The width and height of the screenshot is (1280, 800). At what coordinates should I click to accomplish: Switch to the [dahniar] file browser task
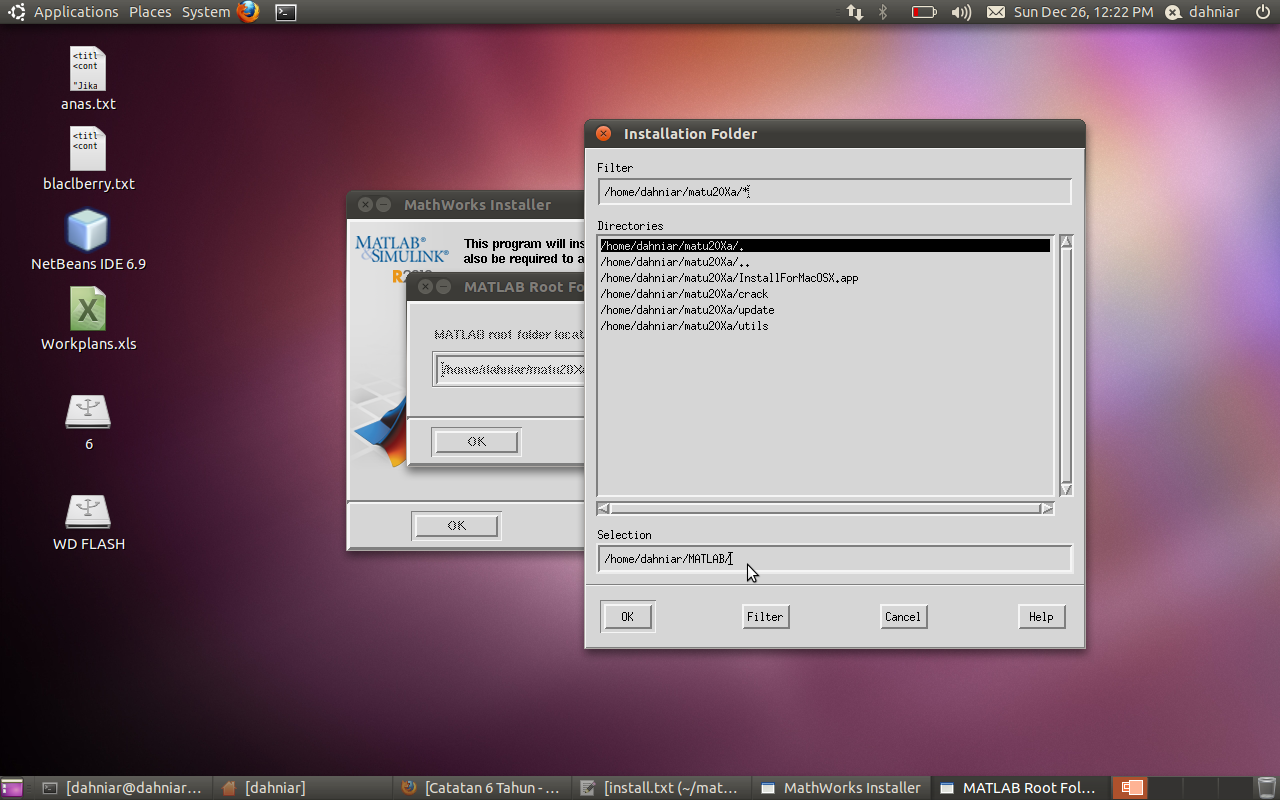tap(302, 788)
